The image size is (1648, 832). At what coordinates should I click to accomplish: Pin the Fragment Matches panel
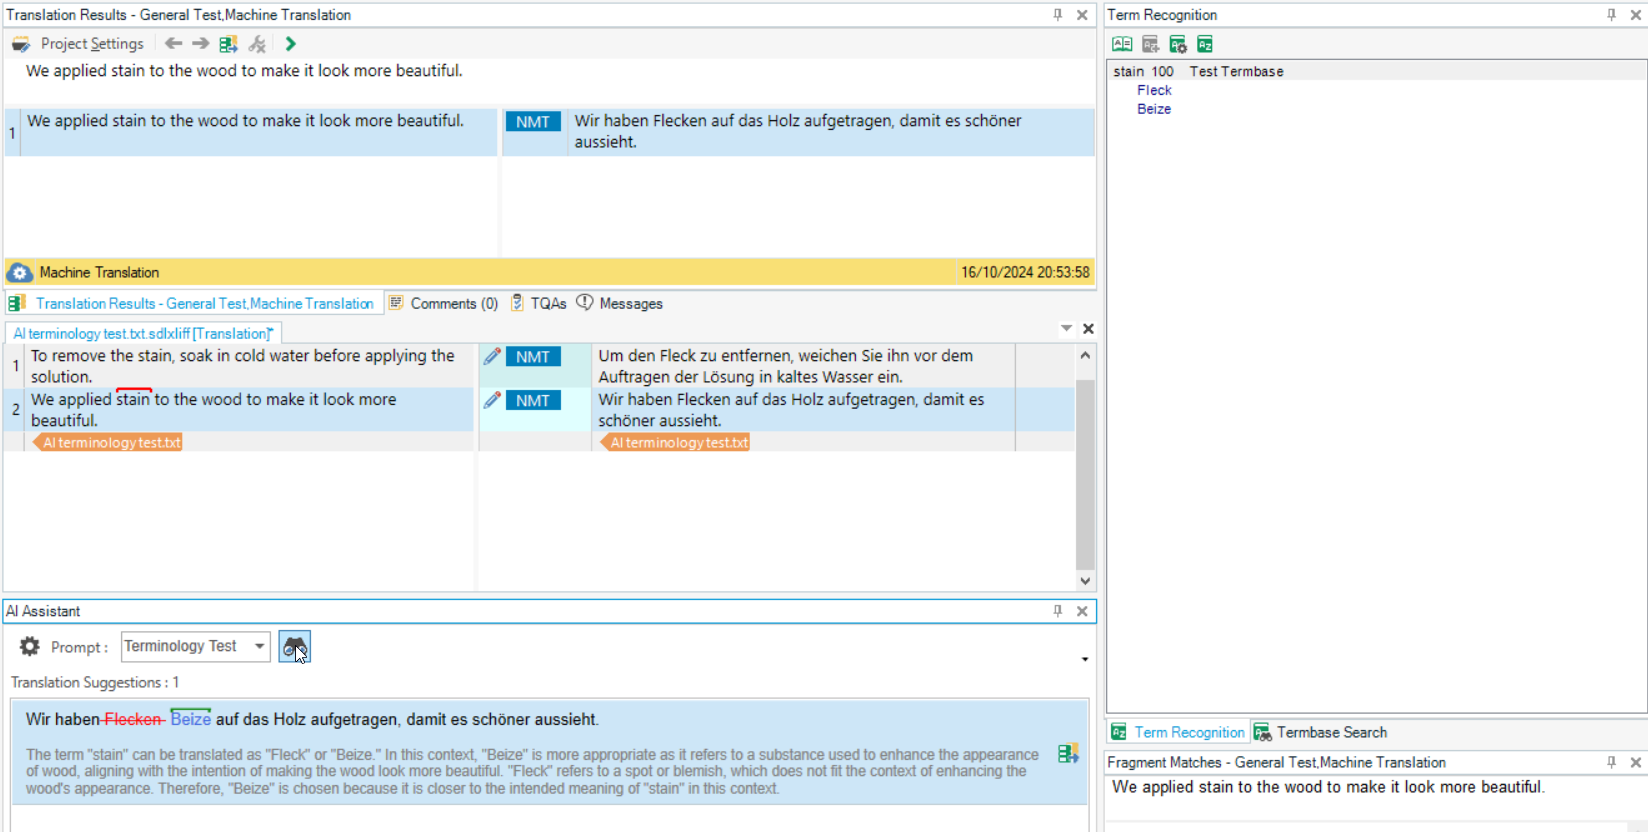coord(1611,762)
